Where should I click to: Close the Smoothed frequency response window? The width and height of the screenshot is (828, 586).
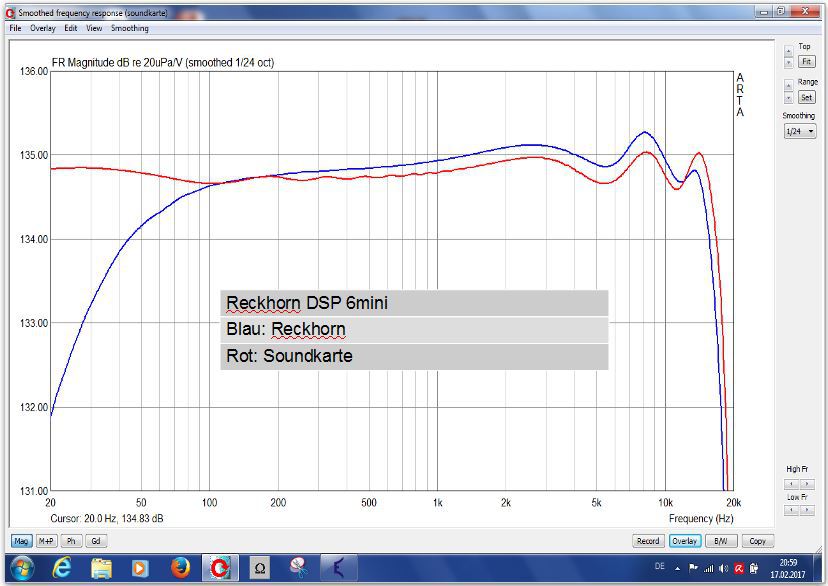coord(805,11)
